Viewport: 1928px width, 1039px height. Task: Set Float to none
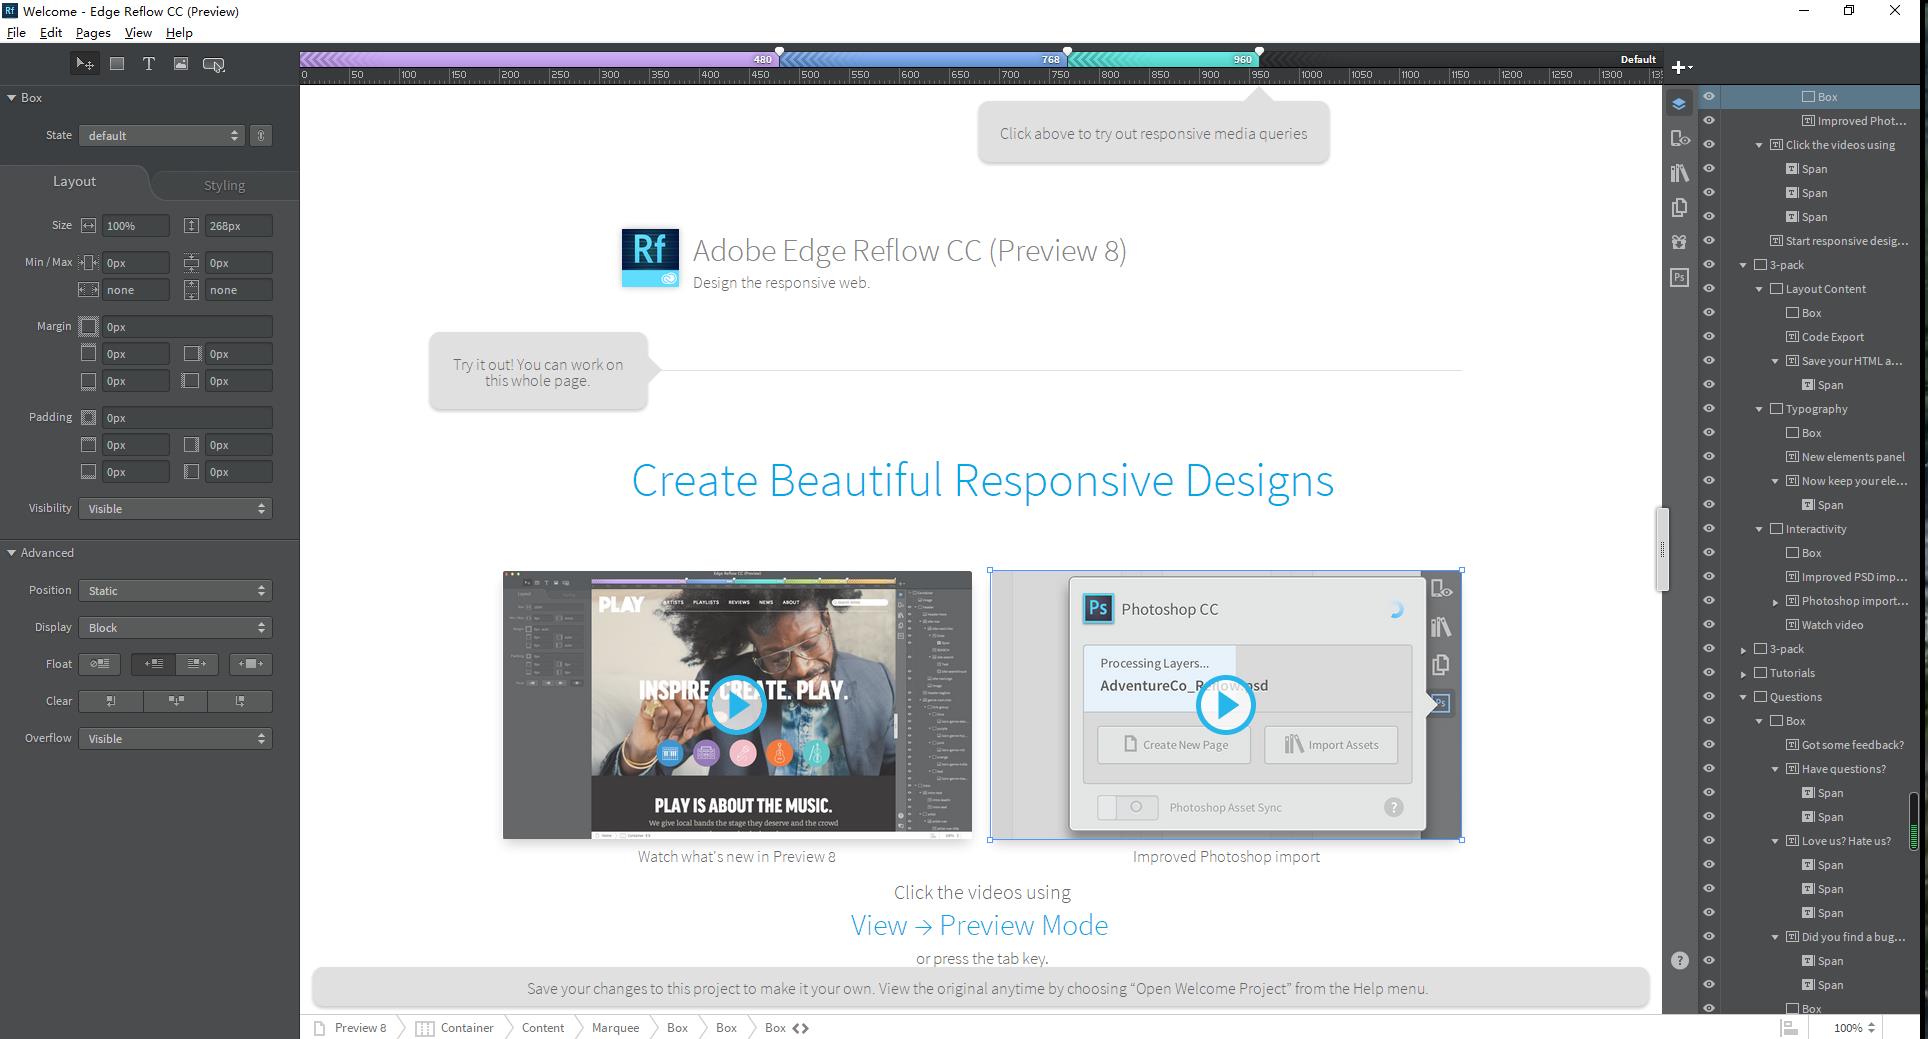click(x=100, y=664)
